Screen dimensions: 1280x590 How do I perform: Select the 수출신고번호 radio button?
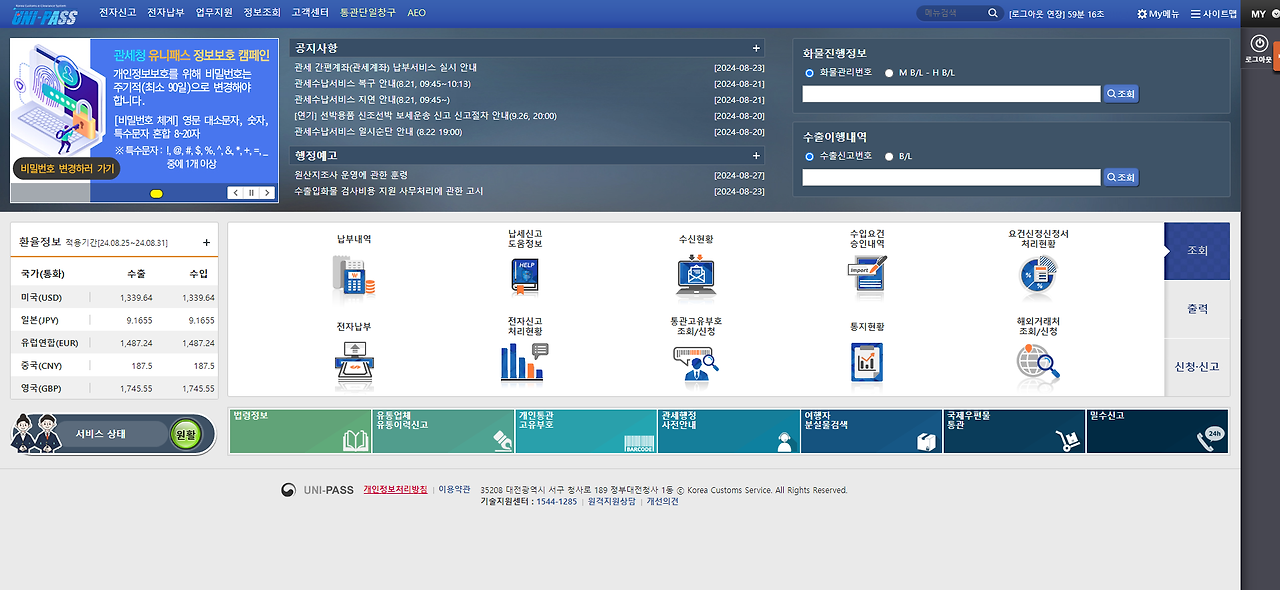[810, 156]
